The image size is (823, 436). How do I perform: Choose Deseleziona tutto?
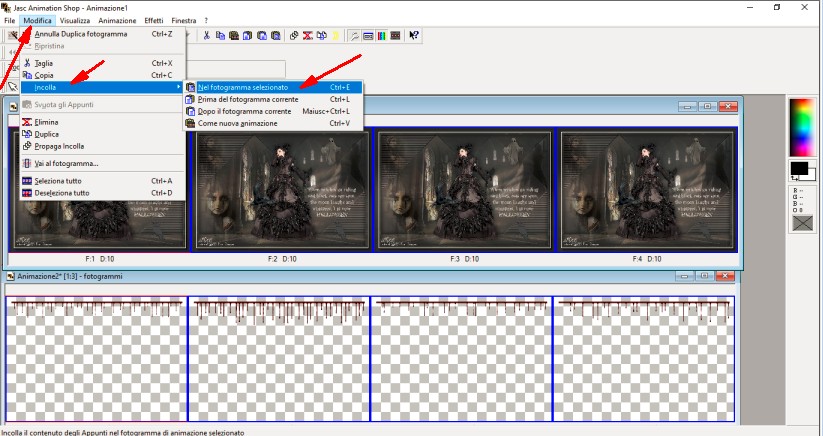(x=103, y=193)
